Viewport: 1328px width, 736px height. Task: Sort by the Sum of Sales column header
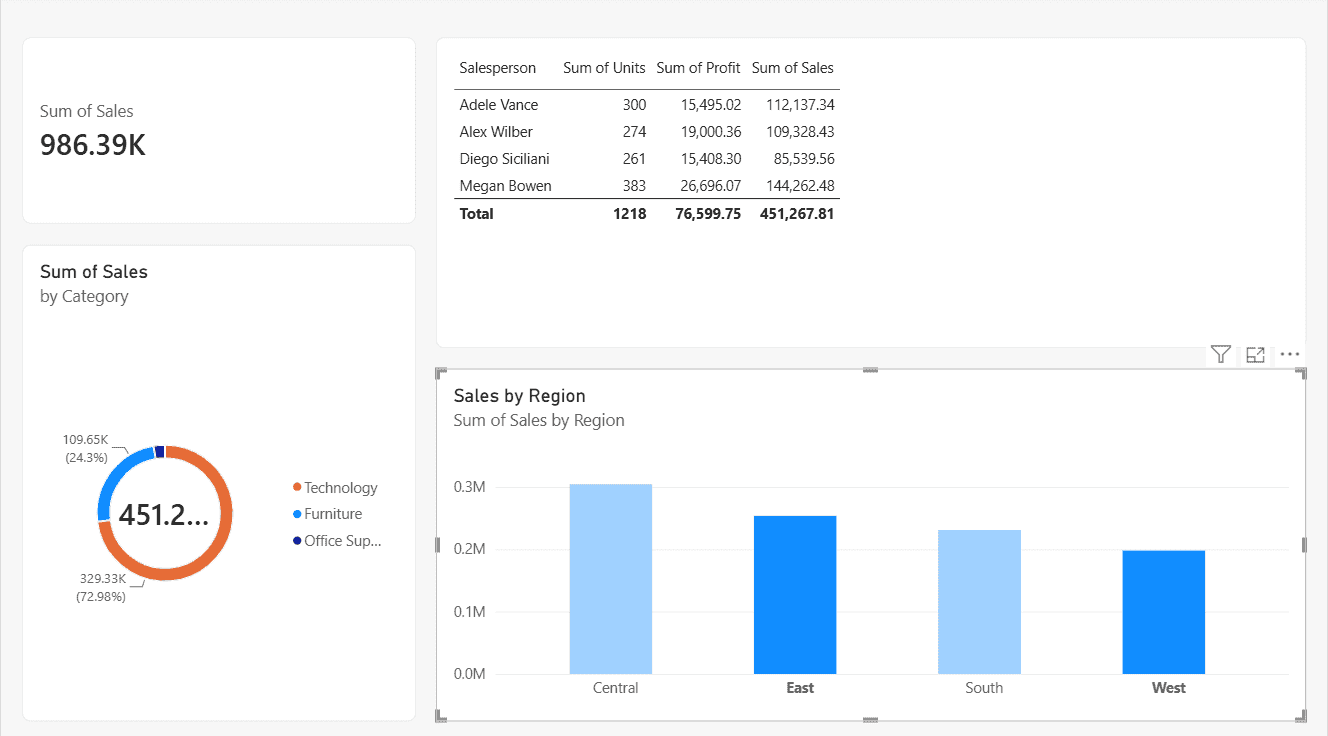[792, 68]
